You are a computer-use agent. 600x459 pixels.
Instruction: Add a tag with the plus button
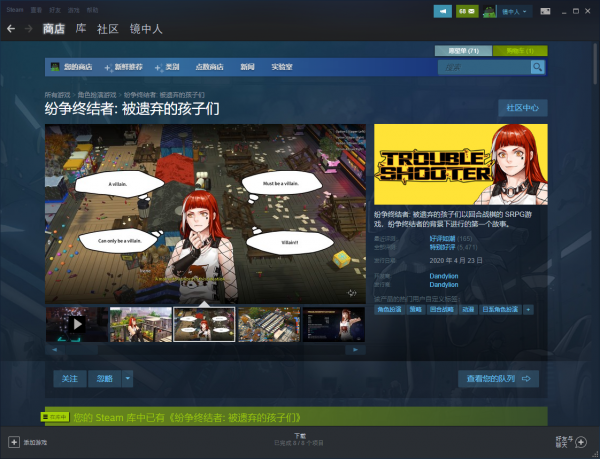(x=528, y=309)
